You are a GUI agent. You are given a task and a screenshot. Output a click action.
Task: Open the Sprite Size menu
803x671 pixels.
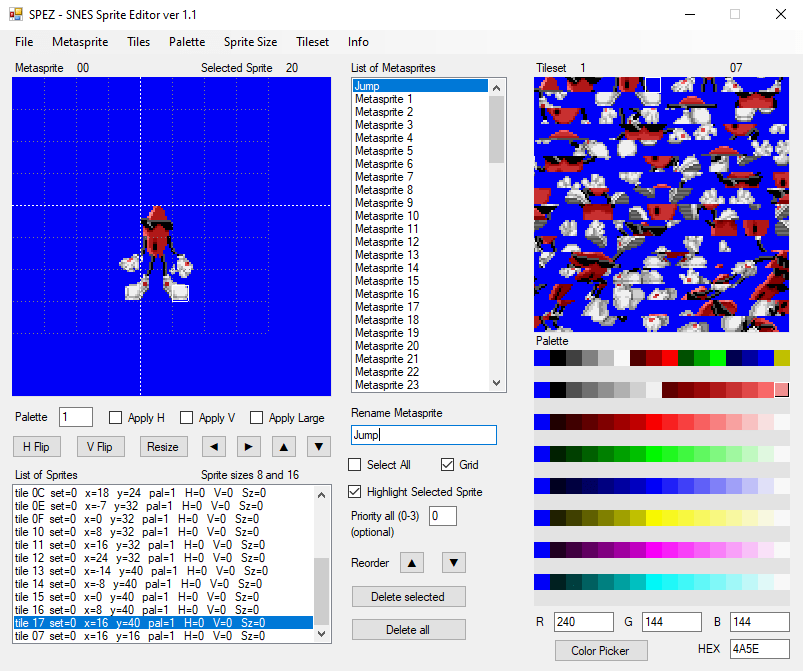250,42
